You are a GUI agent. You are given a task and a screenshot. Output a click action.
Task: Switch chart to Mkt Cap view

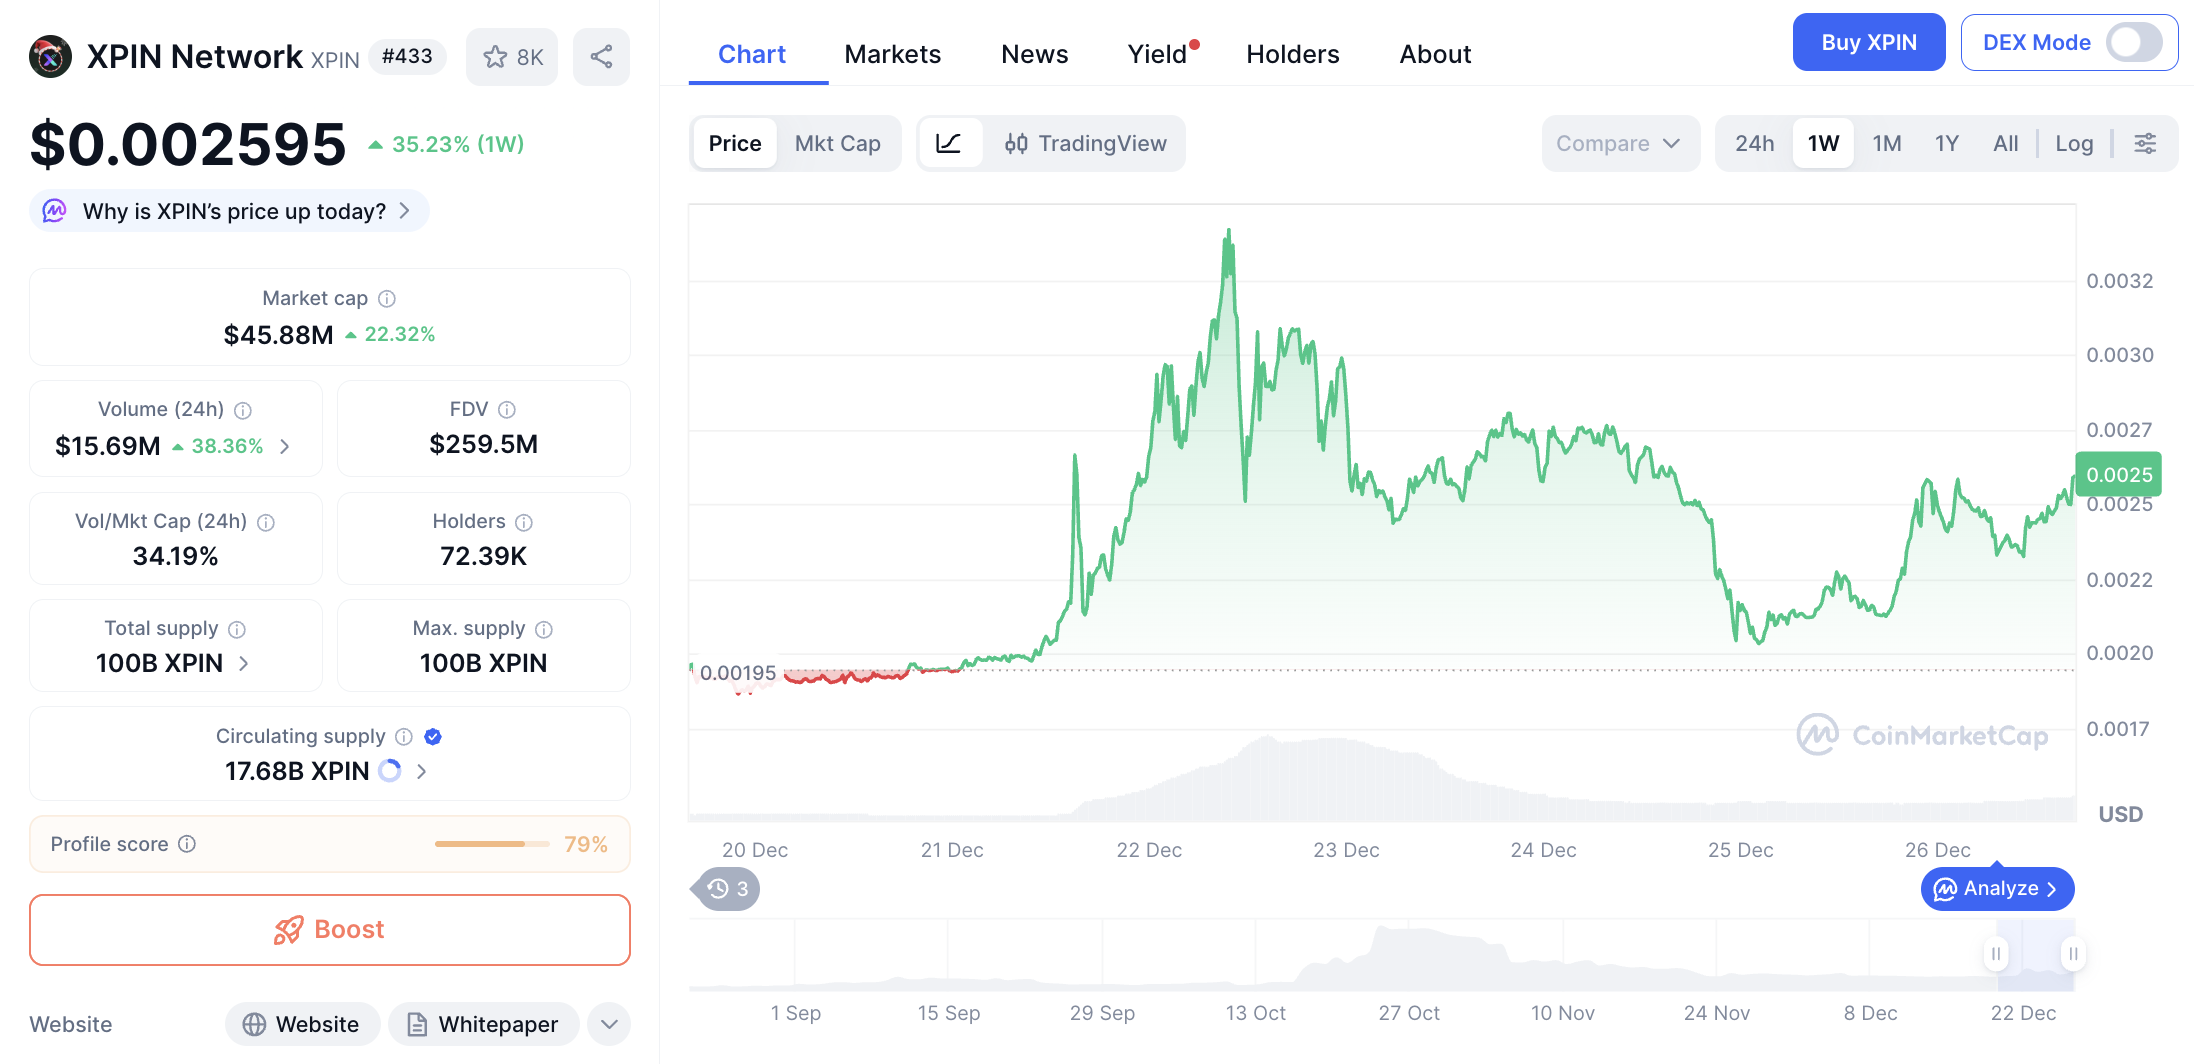point(837,143)
